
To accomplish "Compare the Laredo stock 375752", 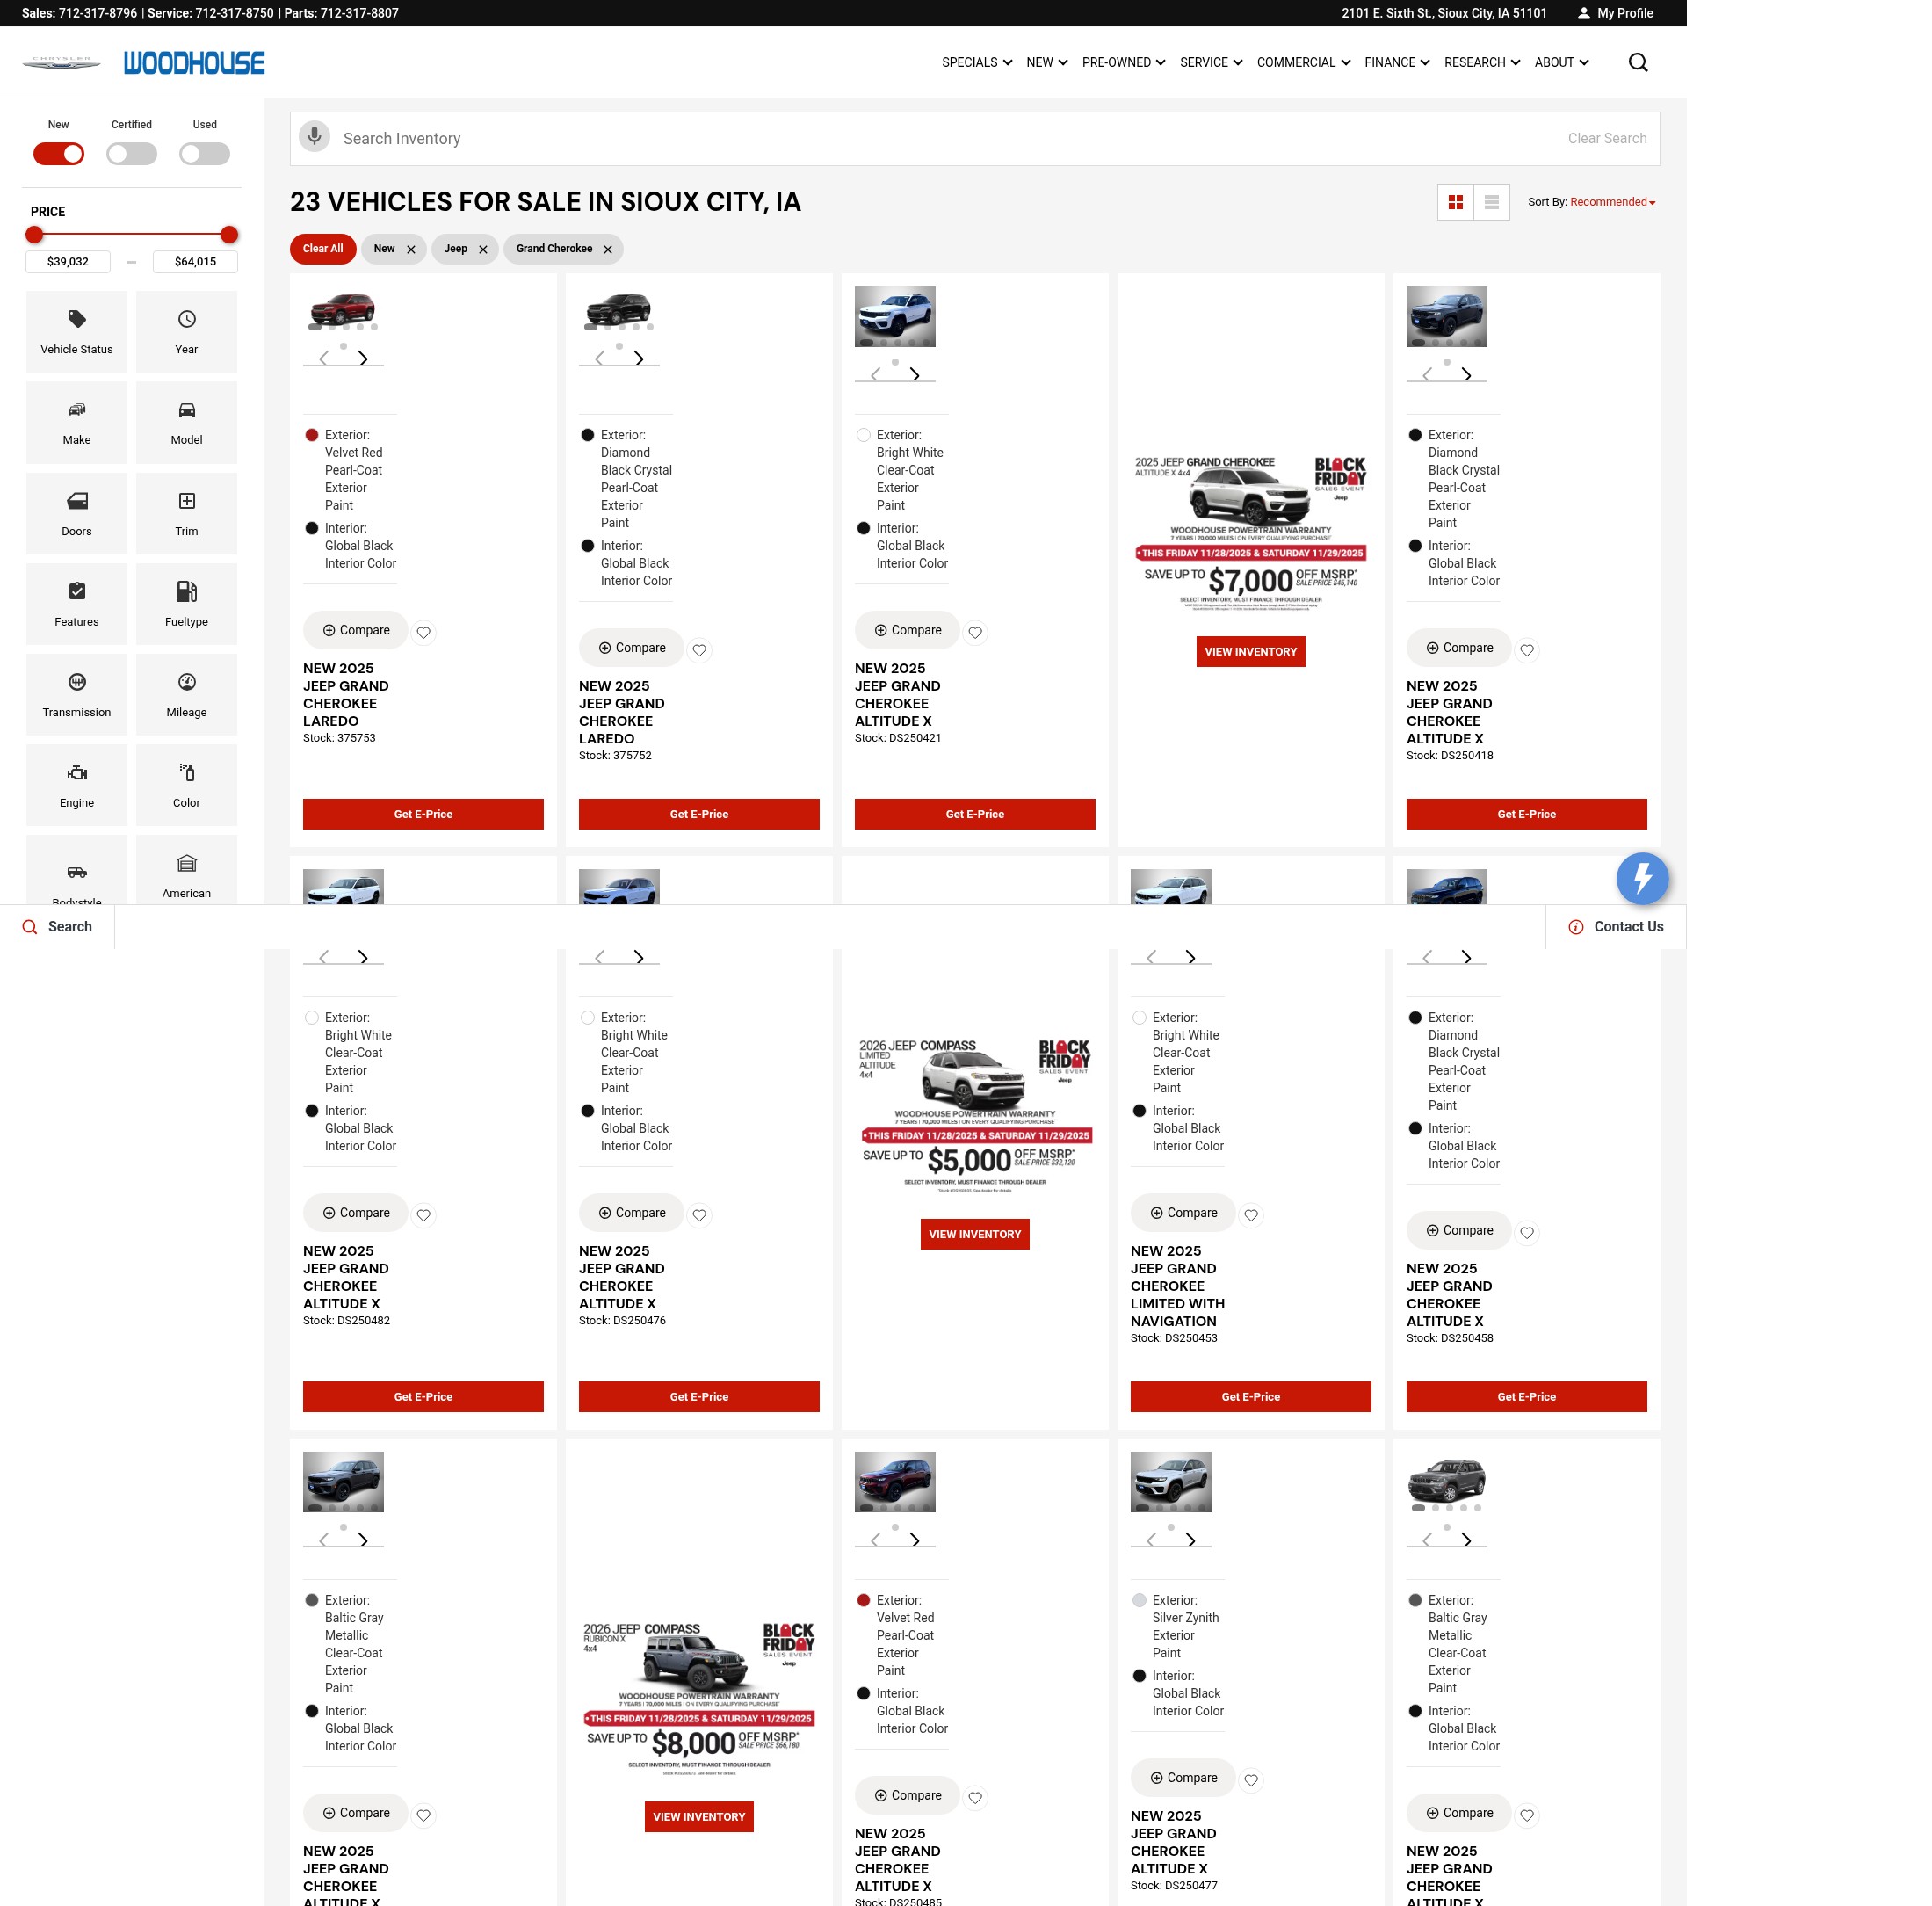I will coord(632,648).
